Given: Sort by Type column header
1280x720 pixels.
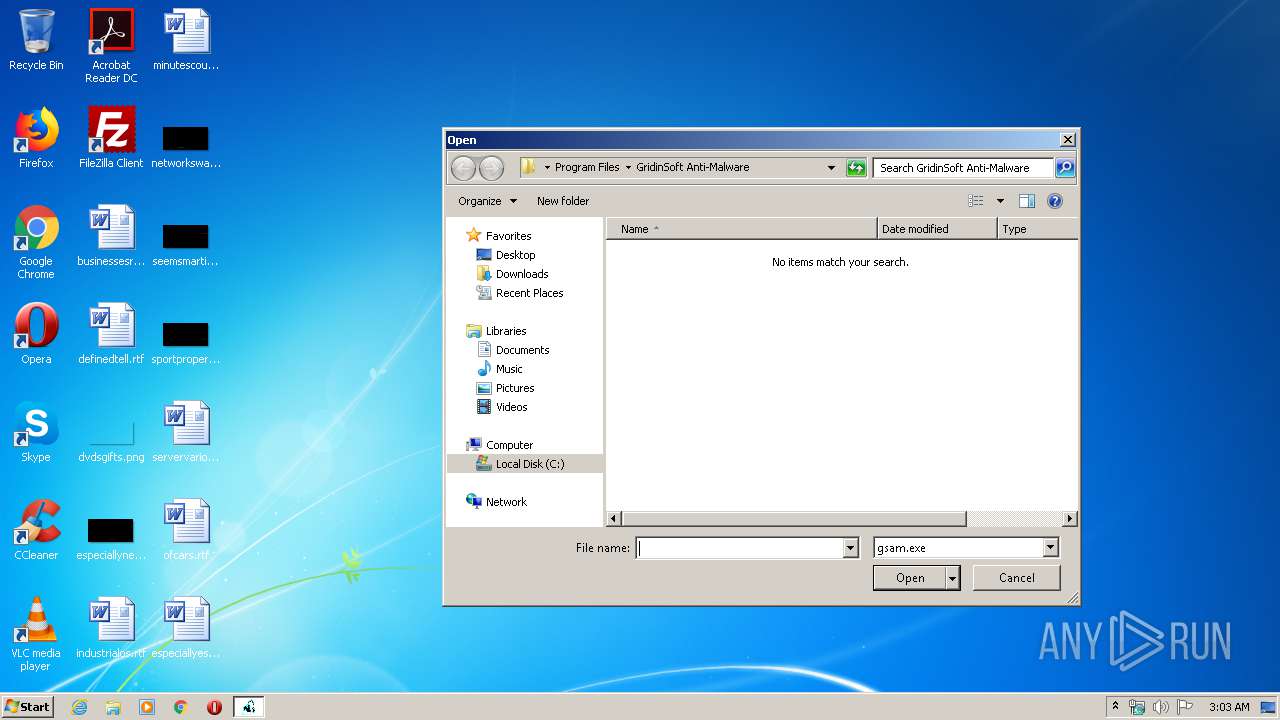Looking at the screenshot, I should coord(1038,229).
